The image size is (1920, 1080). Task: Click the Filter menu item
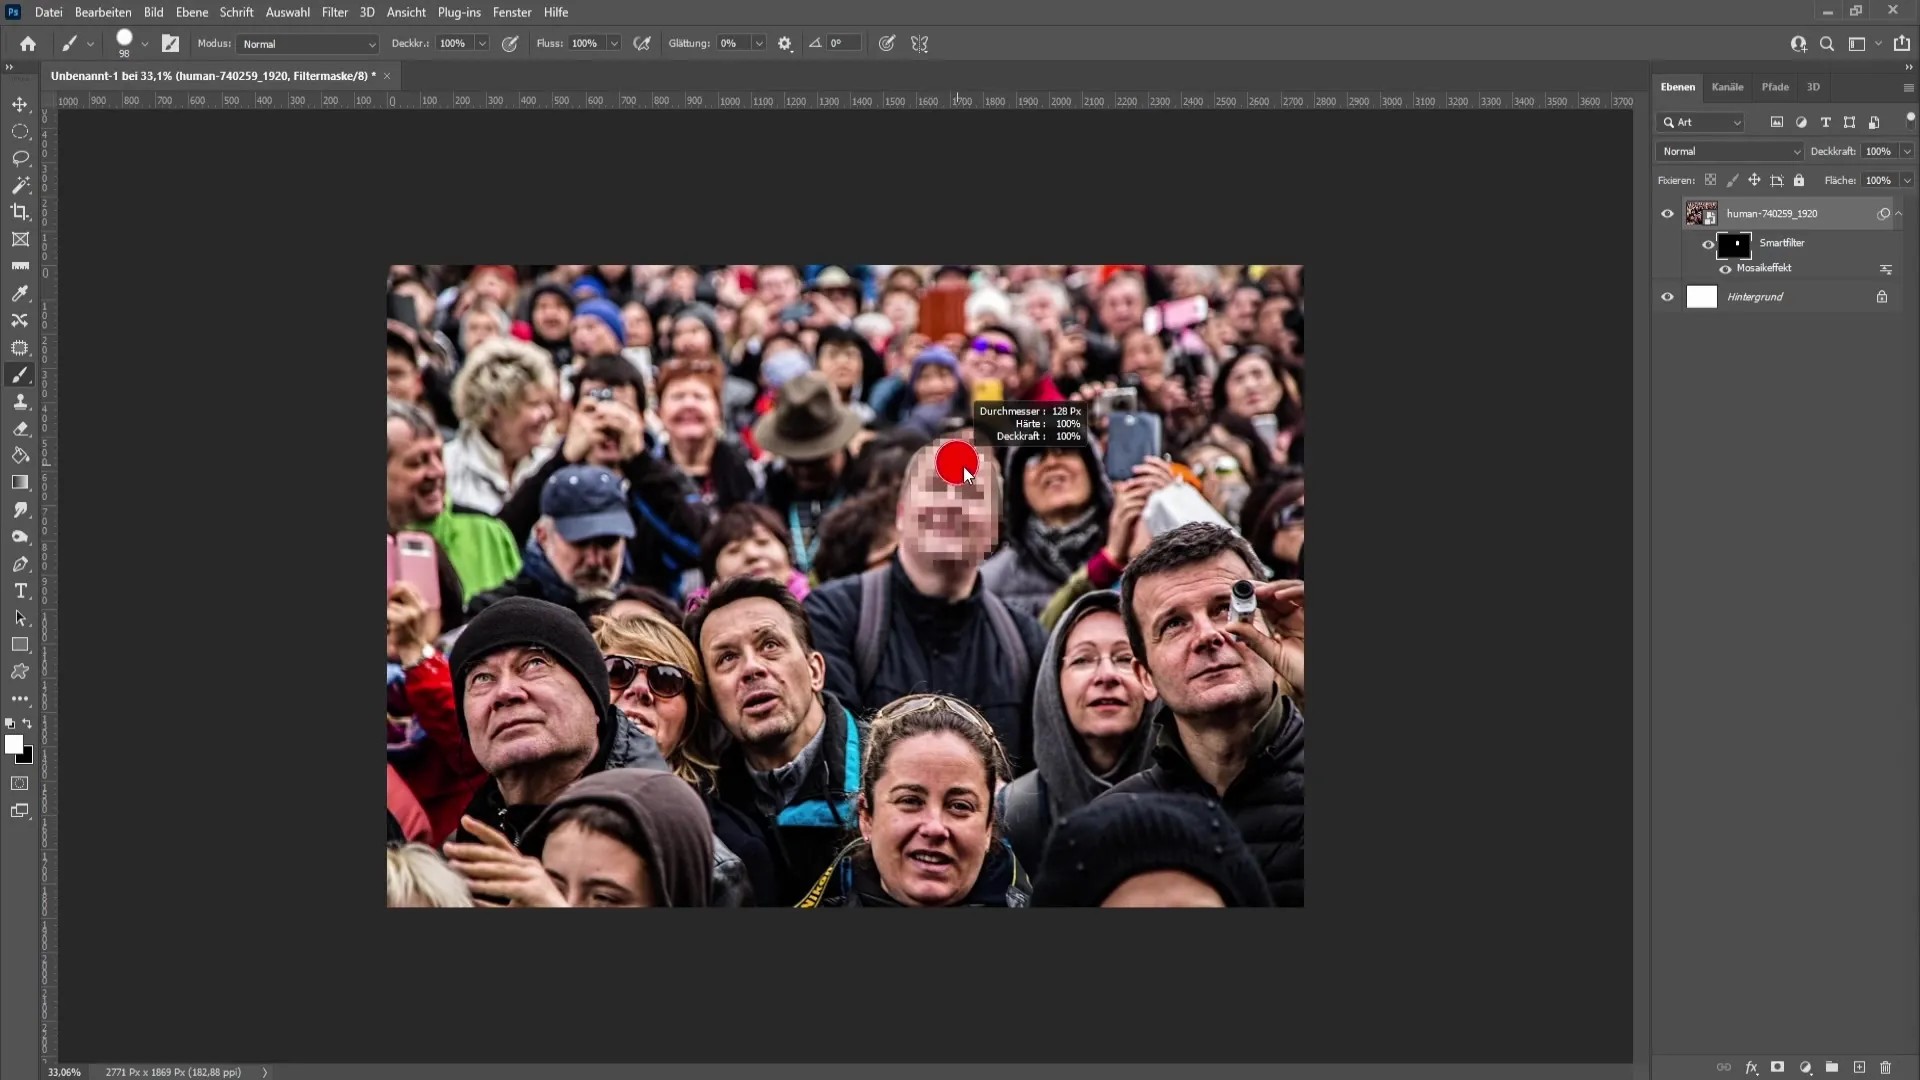pos(335,12)
